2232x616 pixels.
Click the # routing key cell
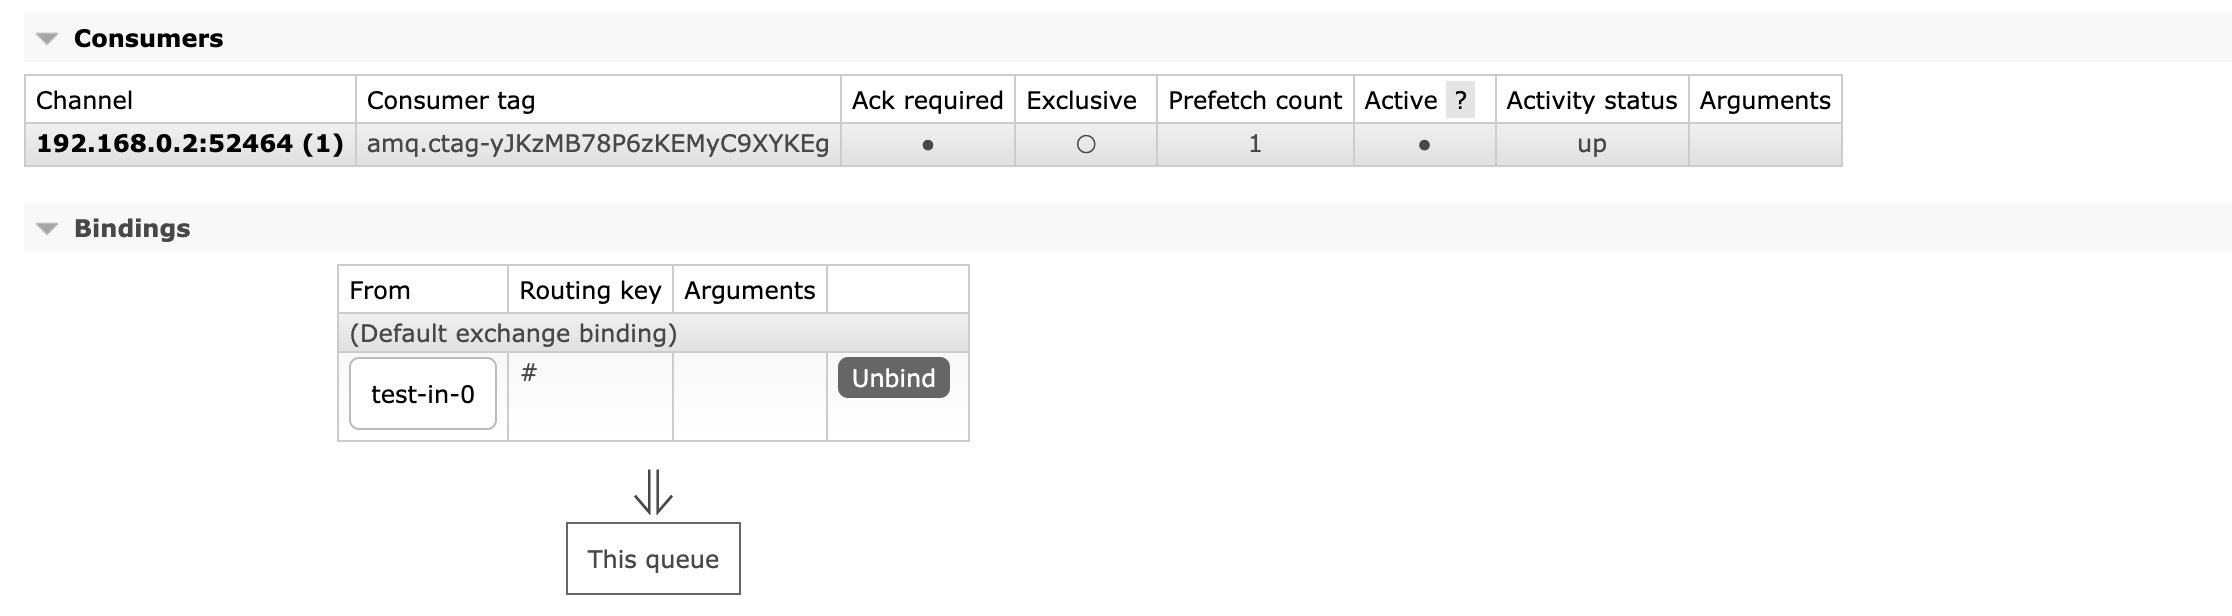pos(530,374)
